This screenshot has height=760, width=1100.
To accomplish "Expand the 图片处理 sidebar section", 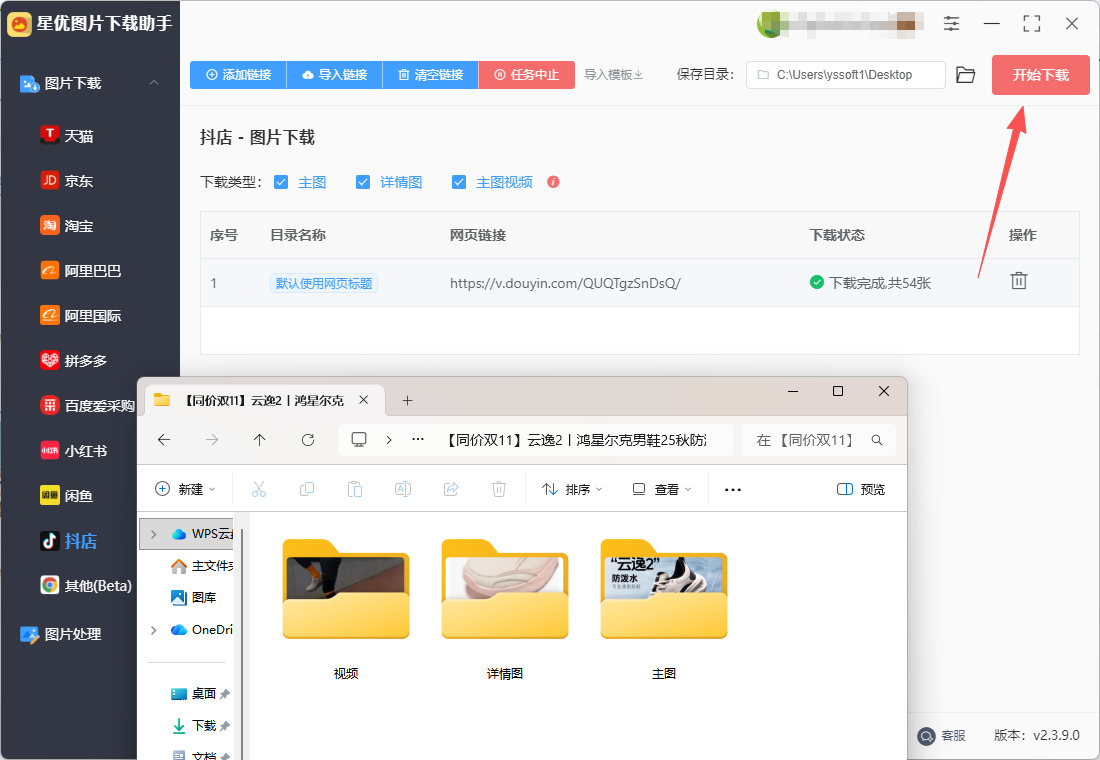I will tap(61, 634).
